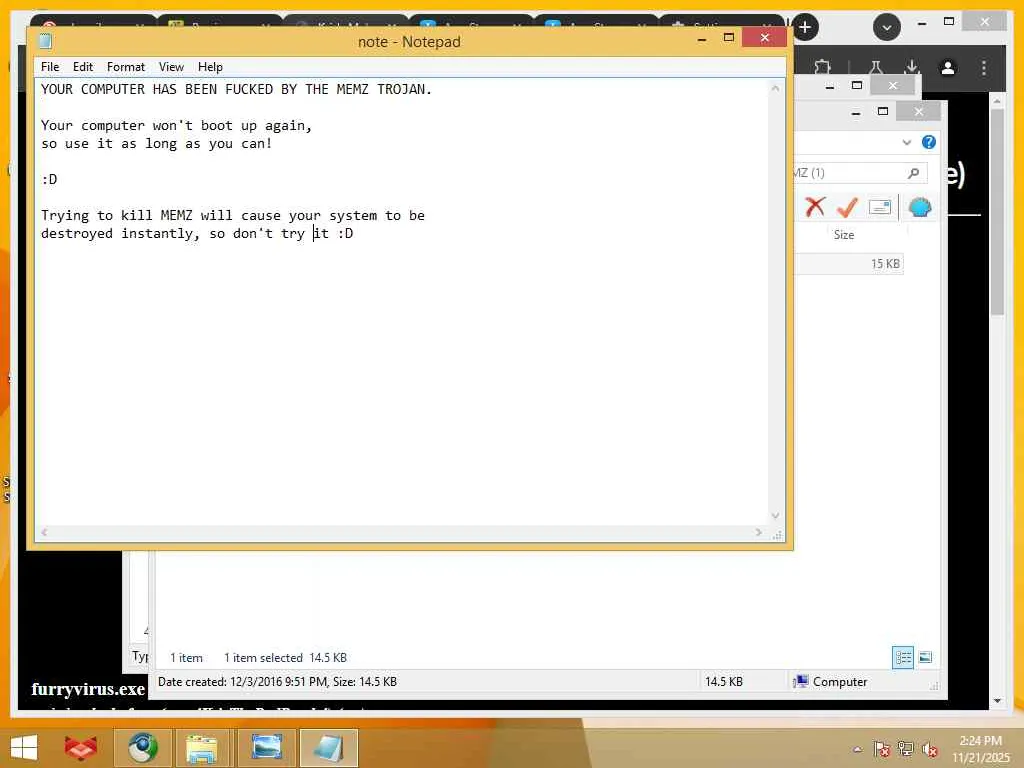Open the Format menu in Notepad

tap(125, 67)
